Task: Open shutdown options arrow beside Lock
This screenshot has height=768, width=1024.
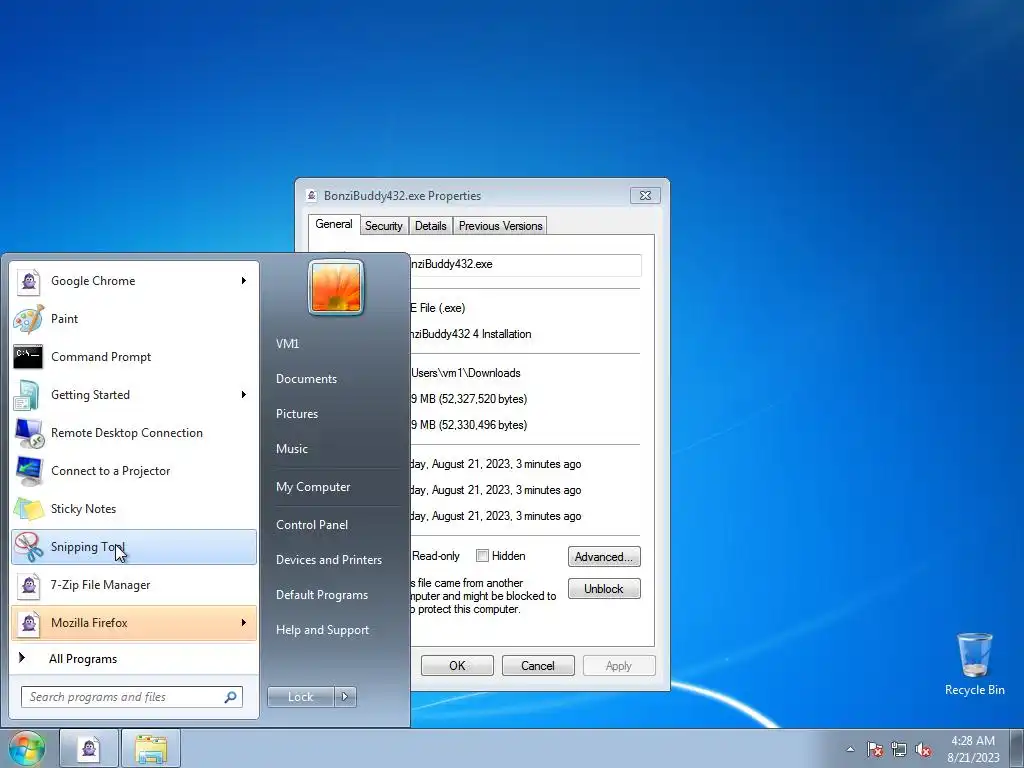Action: click(x=345, y=697)
